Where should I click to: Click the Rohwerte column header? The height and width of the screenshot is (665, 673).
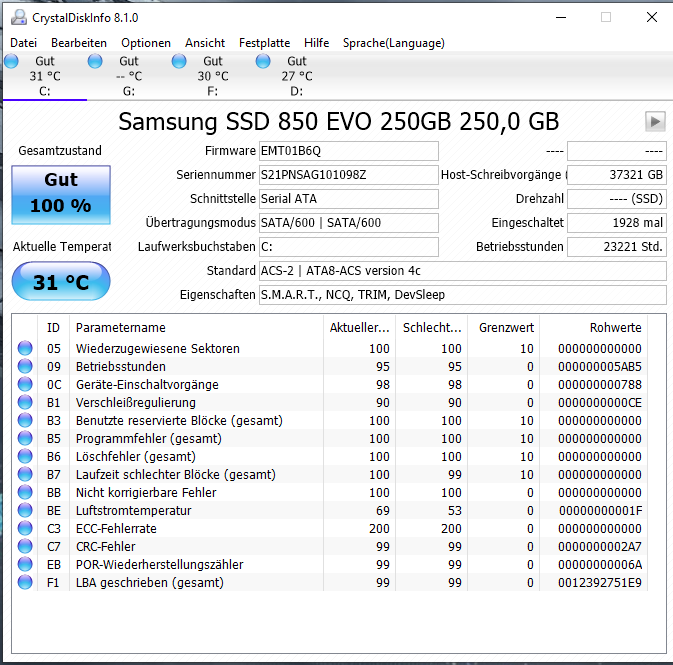(x=594, y=328)
